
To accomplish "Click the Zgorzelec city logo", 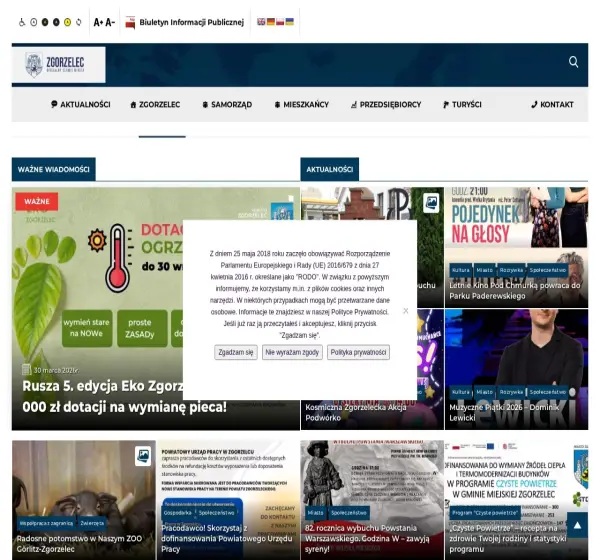I will point(59,65).
